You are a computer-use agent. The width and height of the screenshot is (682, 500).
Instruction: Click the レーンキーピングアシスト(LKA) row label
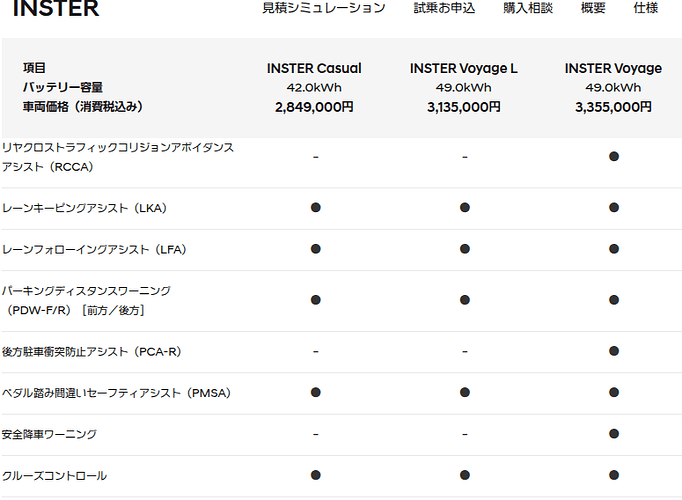click(x=84, y=208)
